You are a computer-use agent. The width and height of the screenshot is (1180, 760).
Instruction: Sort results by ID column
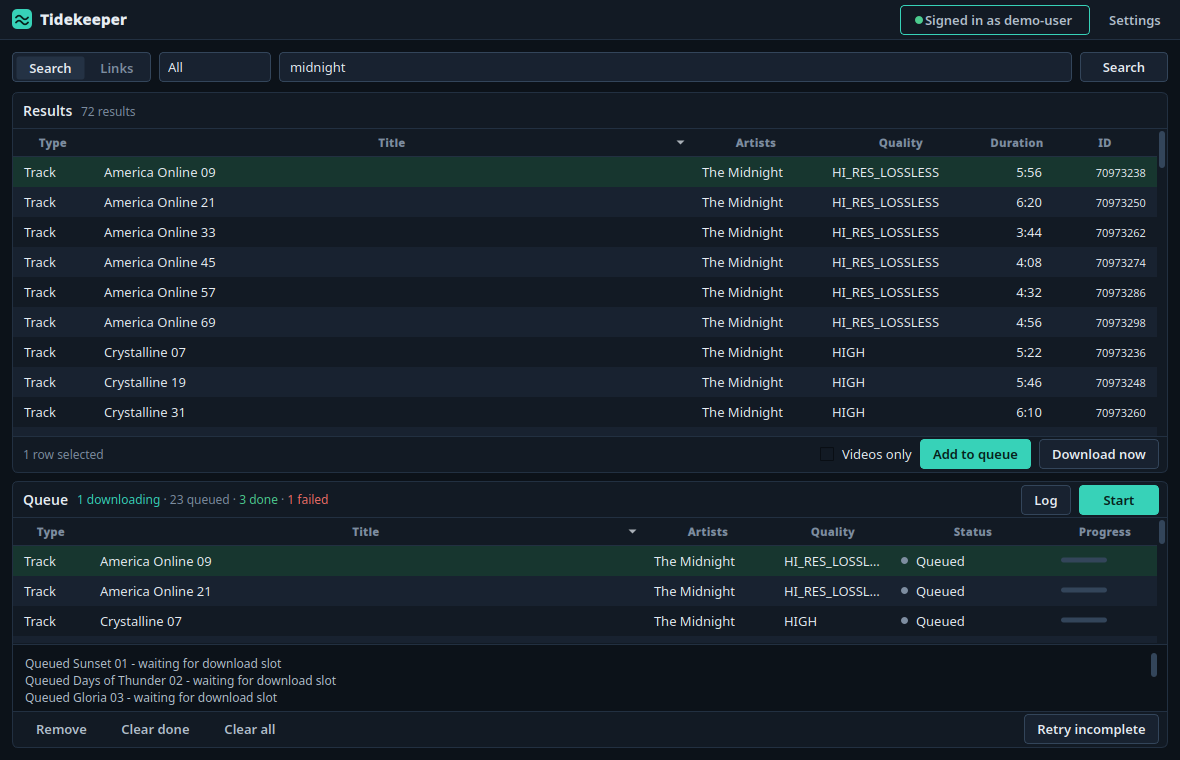click(x=1104, y=143)
